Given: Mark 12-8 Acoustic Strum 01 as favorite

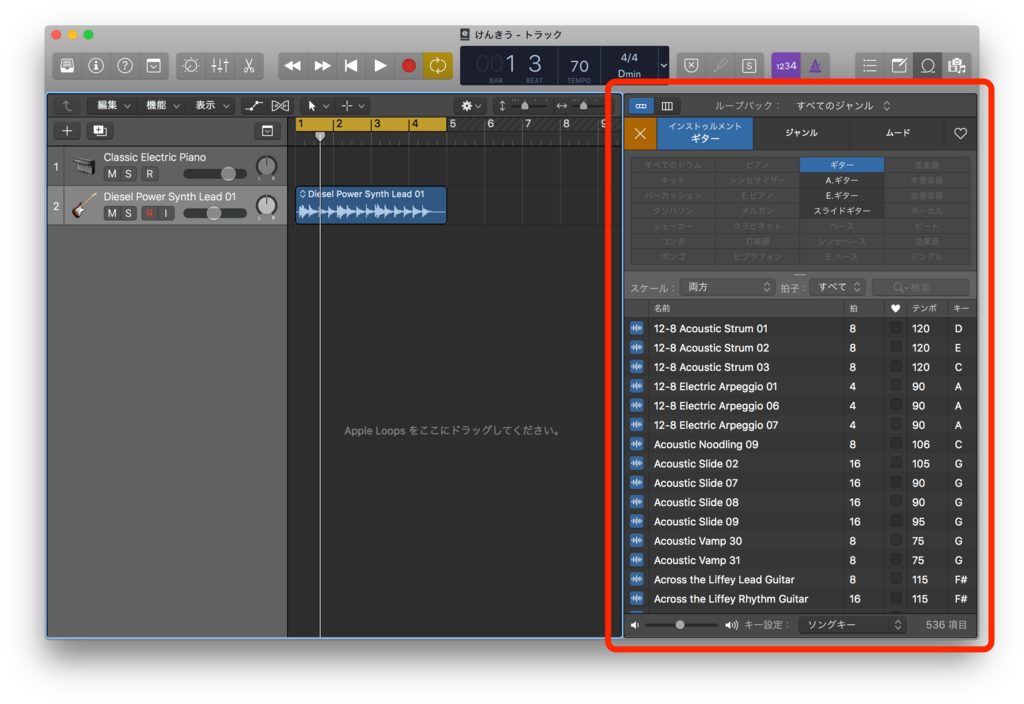Looking at the screenshot, I should [896, 328].
